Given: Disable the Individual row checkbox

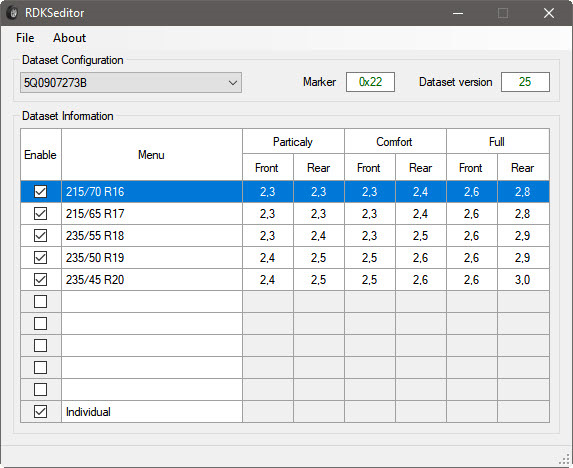Looking at the screenshot, I should 40,412.
